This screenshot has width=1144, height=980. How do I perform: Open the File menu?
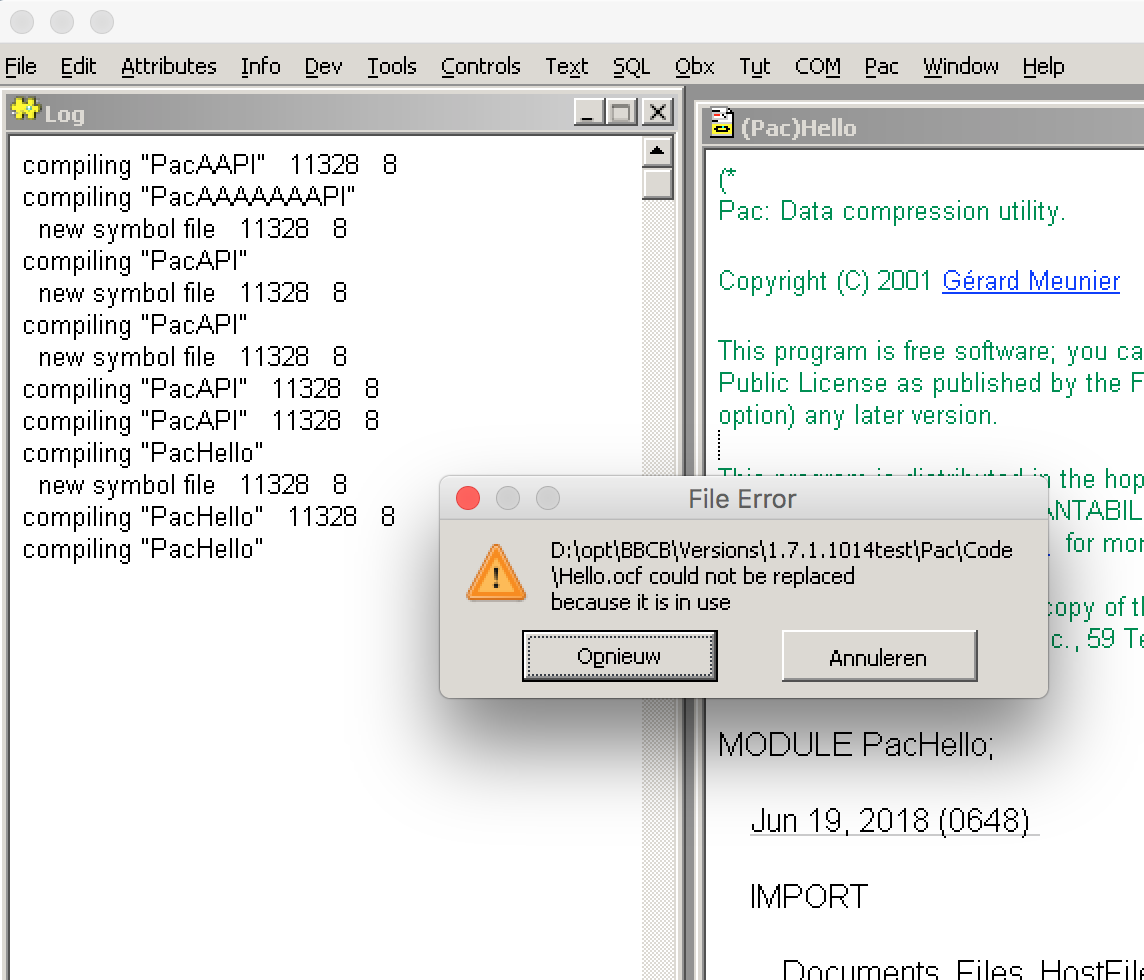pos(21,67)
